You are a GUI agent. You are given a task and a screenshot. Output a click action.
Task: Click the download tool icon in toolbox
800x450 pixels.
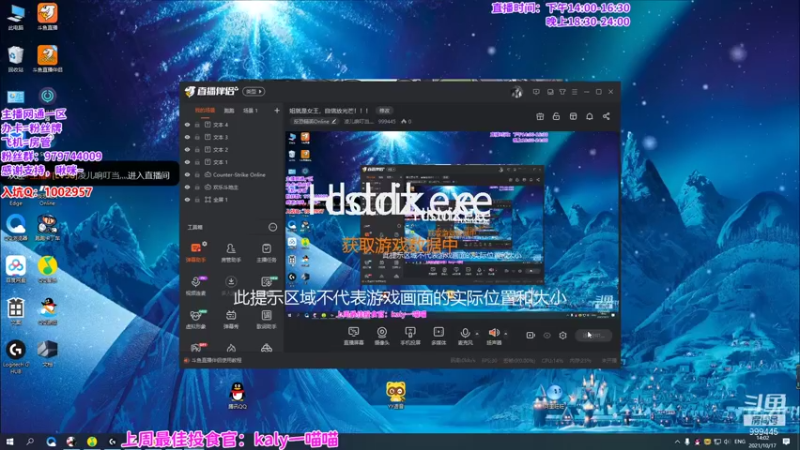click(x=231, y=282)
